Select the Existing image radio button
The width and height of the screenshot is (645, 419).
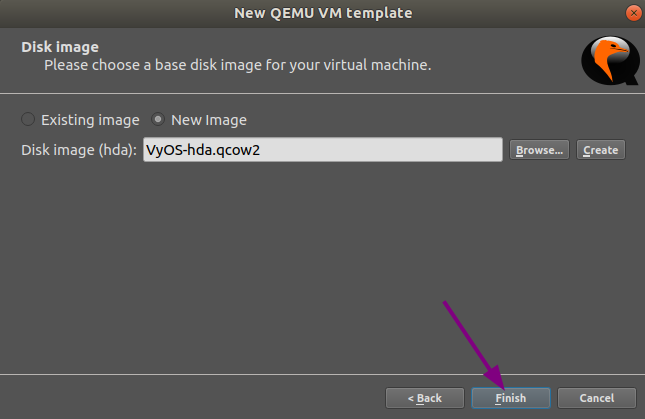pos(28,119)
